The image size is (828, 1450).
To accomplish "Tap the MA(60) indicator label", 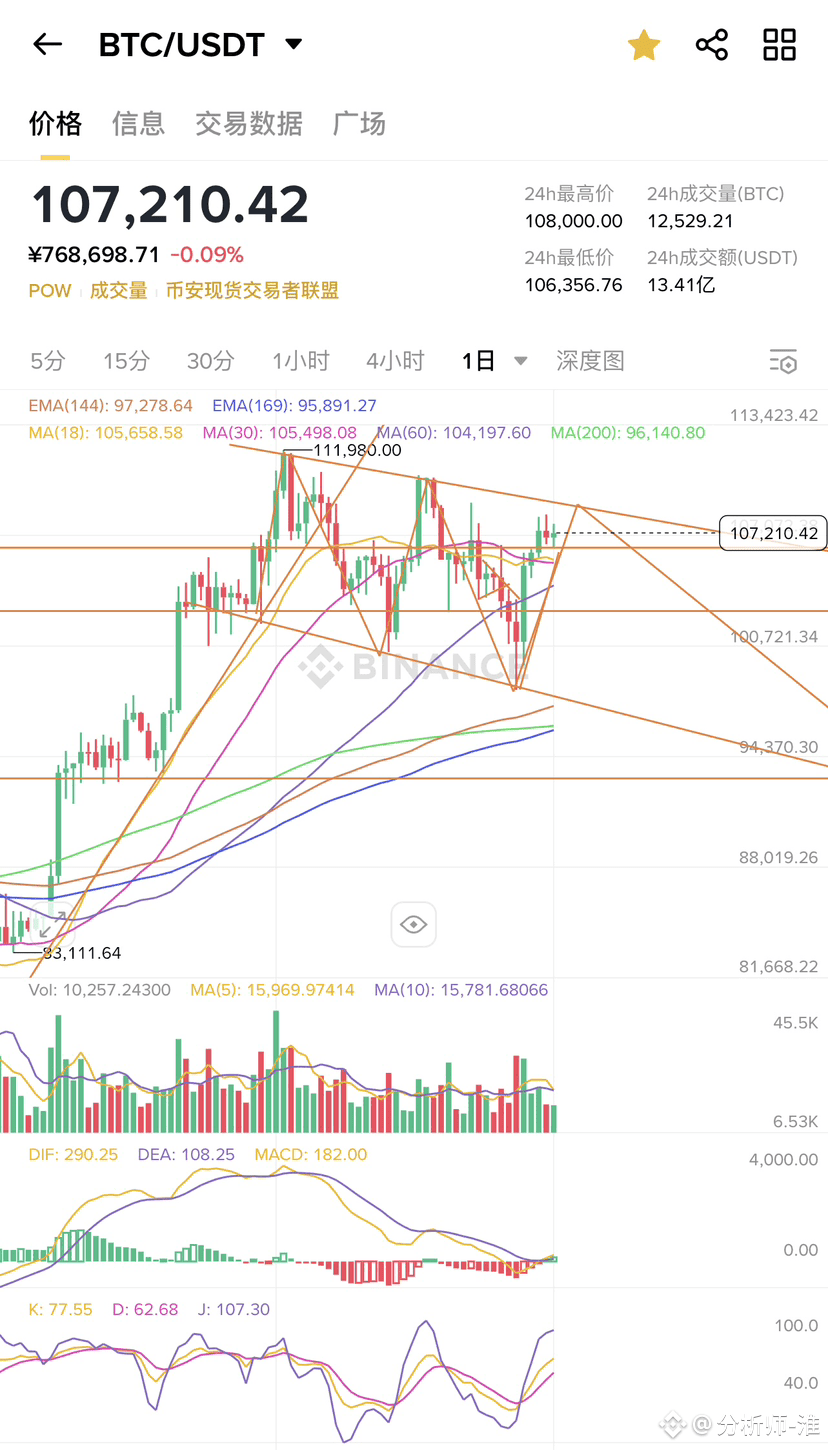I will click(454, 433).
